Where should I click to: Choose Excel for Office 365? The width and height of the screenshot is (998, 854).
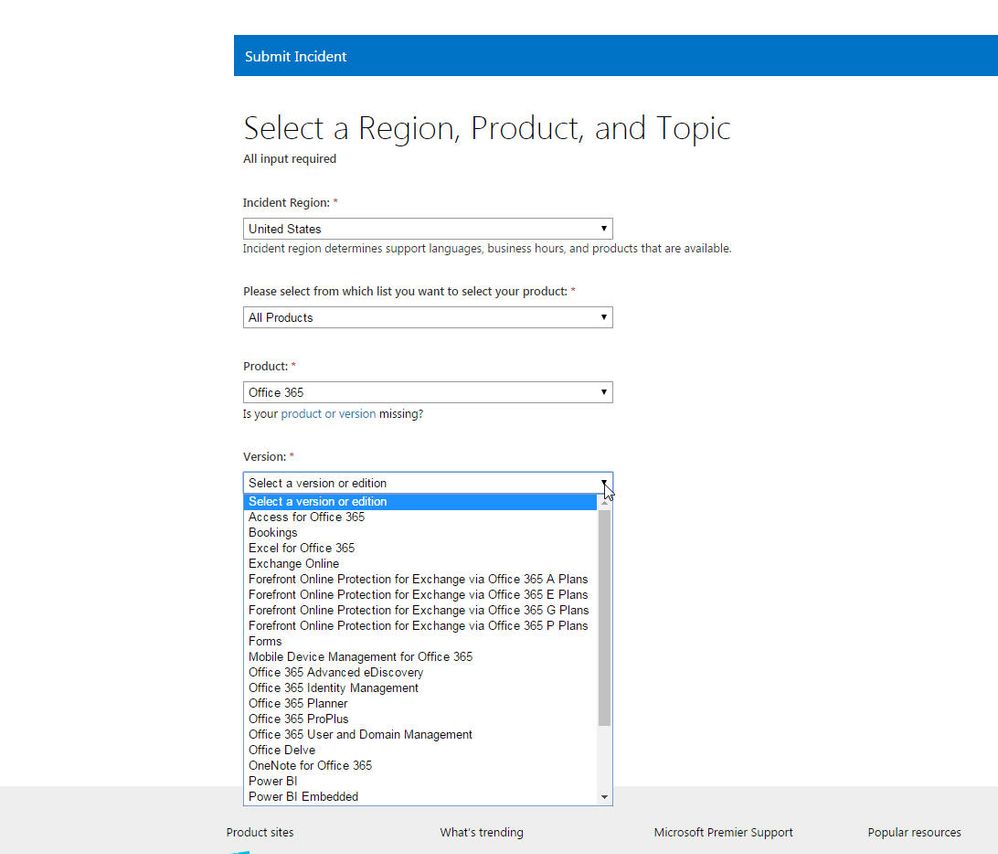click(x=420, y=548)
